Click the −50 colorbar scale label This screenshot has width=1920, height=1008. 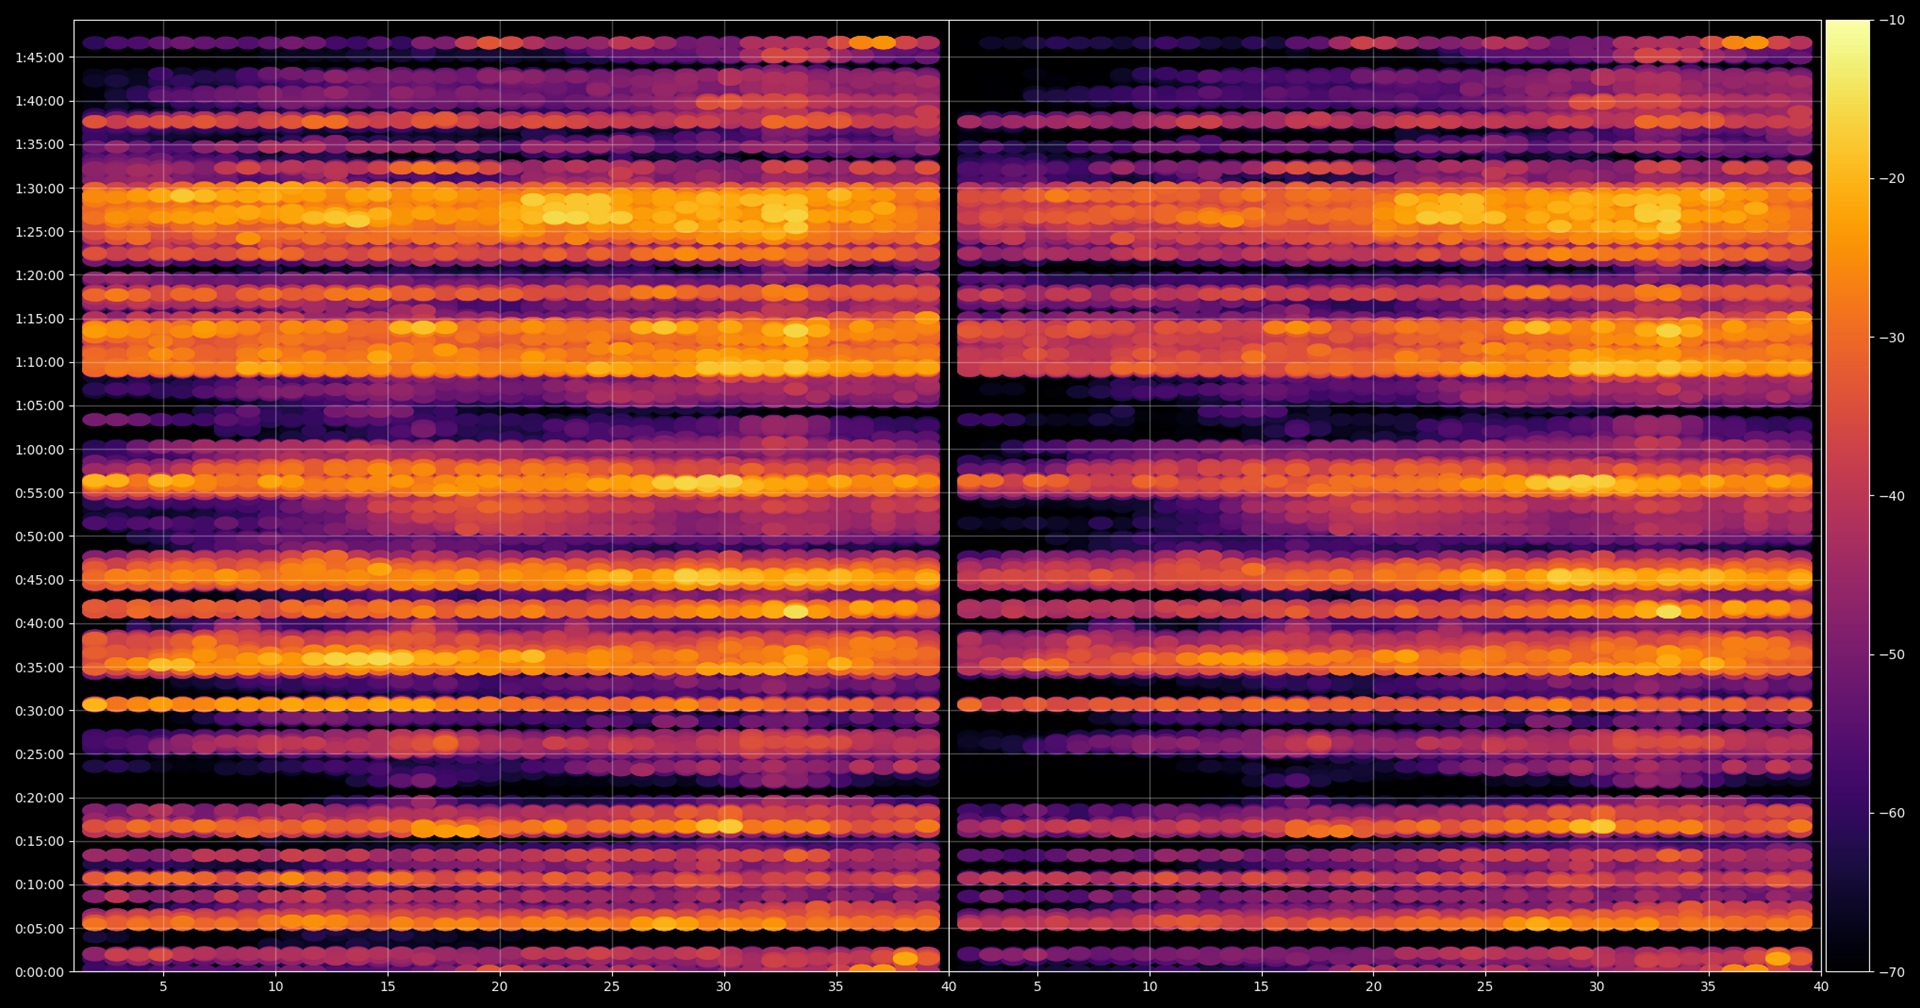[1892, 655]
